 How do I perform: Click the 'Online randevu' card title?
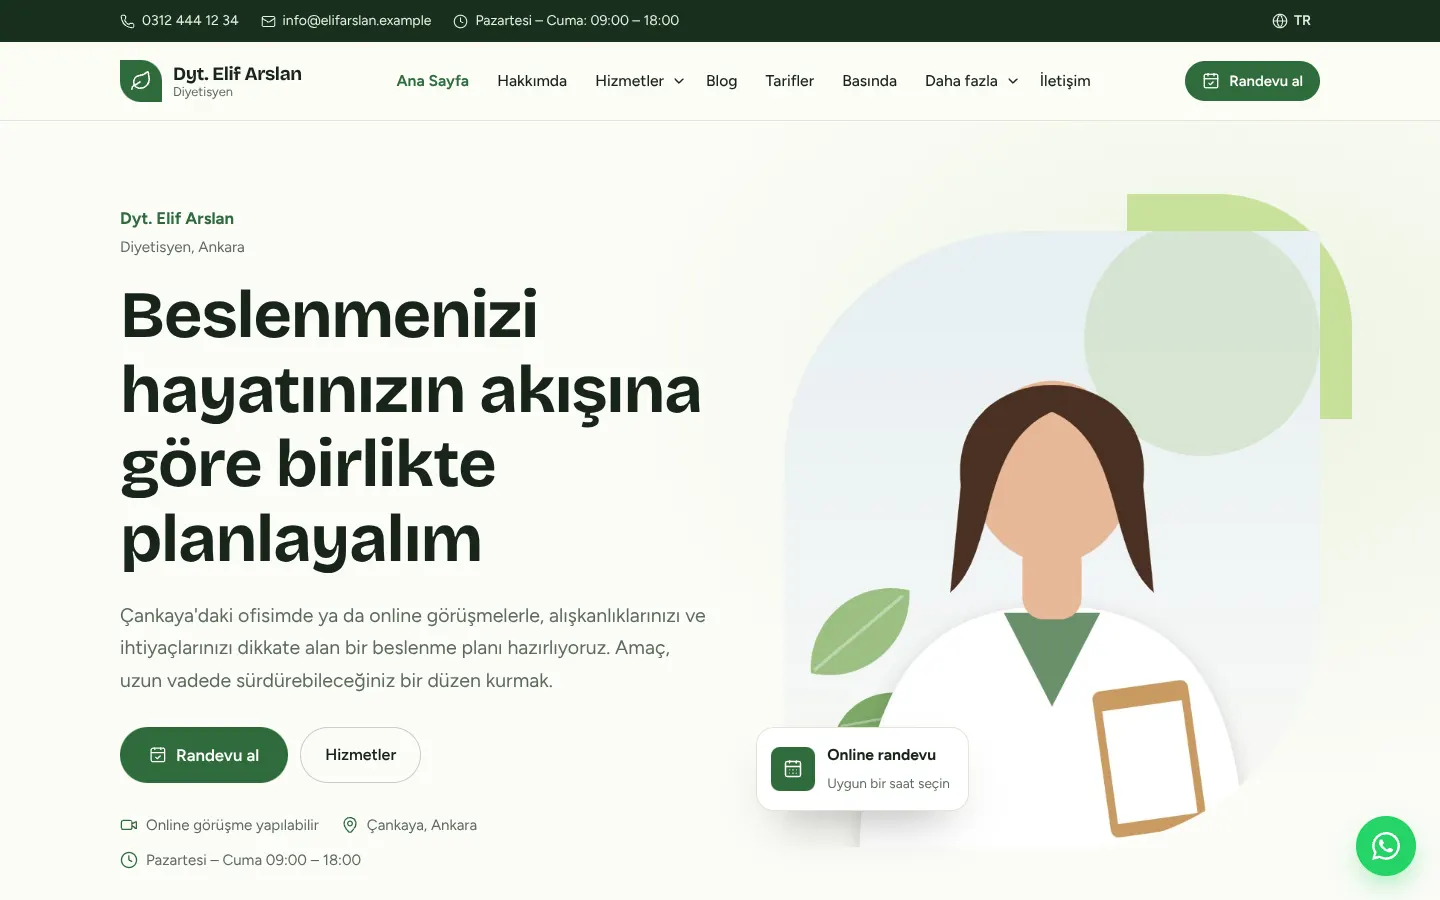coord(881,755)
